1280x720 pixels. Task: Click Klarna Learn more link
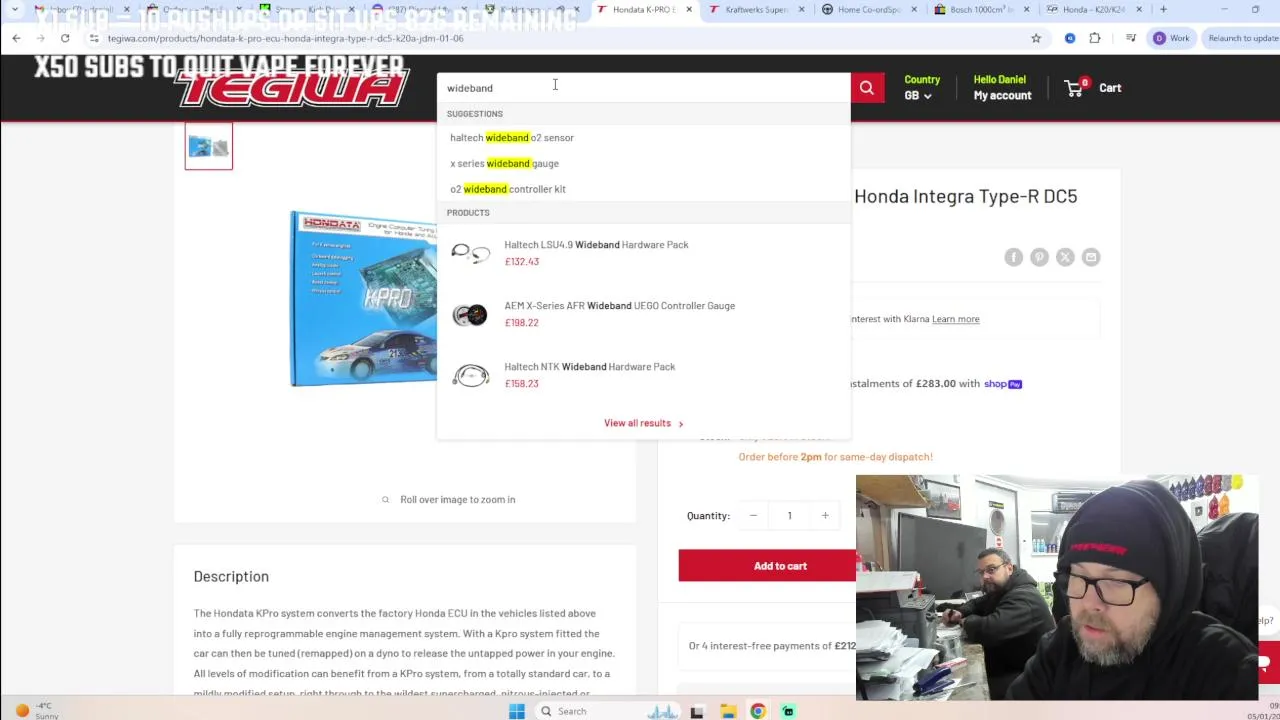955,319
